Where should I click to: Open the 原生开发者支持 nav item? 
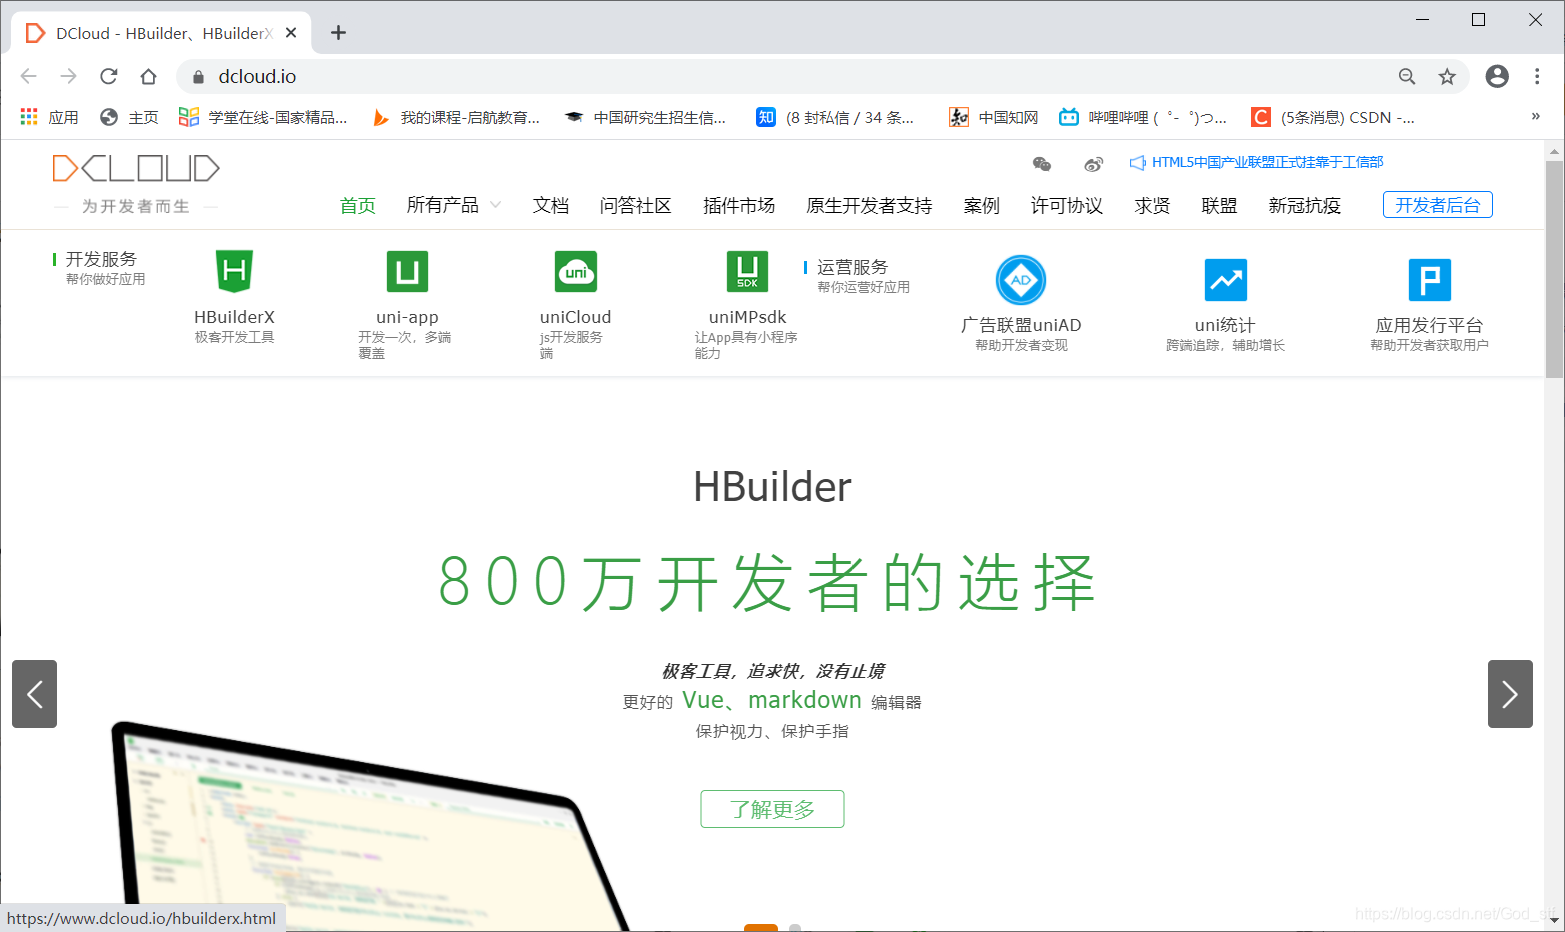pos(869,205)
